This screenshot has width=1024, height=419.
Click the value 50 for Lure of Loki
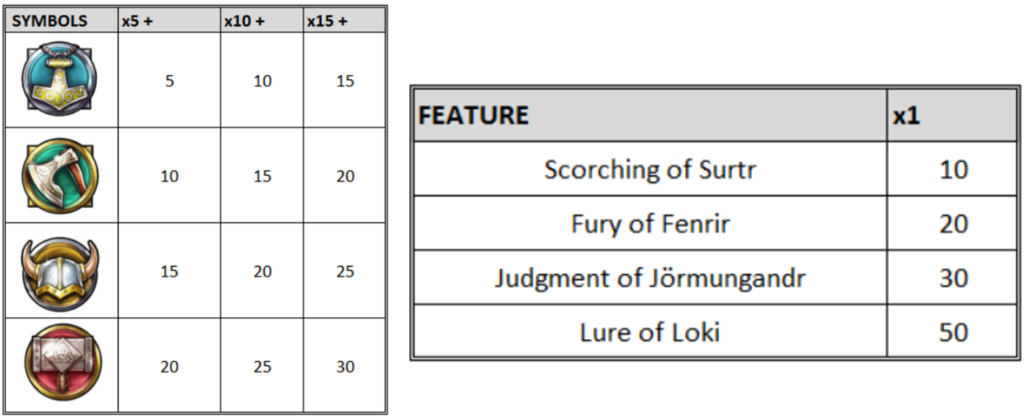pos(953,332)
